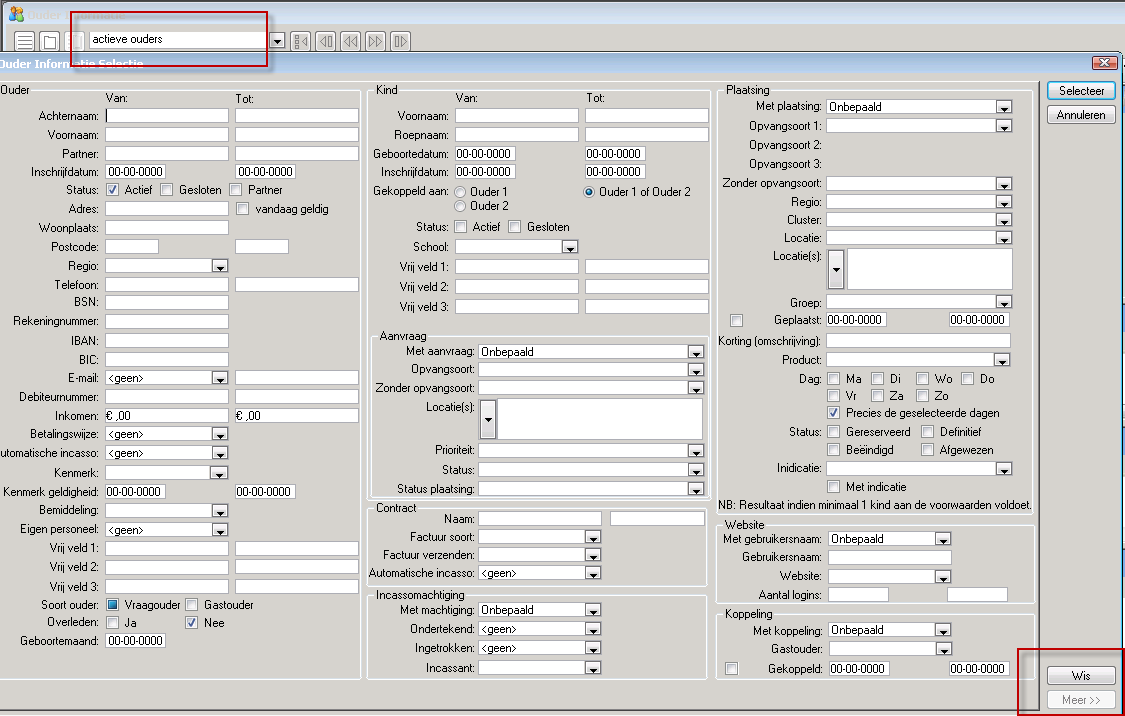Click the double left arrow navigation icon

click(350, 41)
